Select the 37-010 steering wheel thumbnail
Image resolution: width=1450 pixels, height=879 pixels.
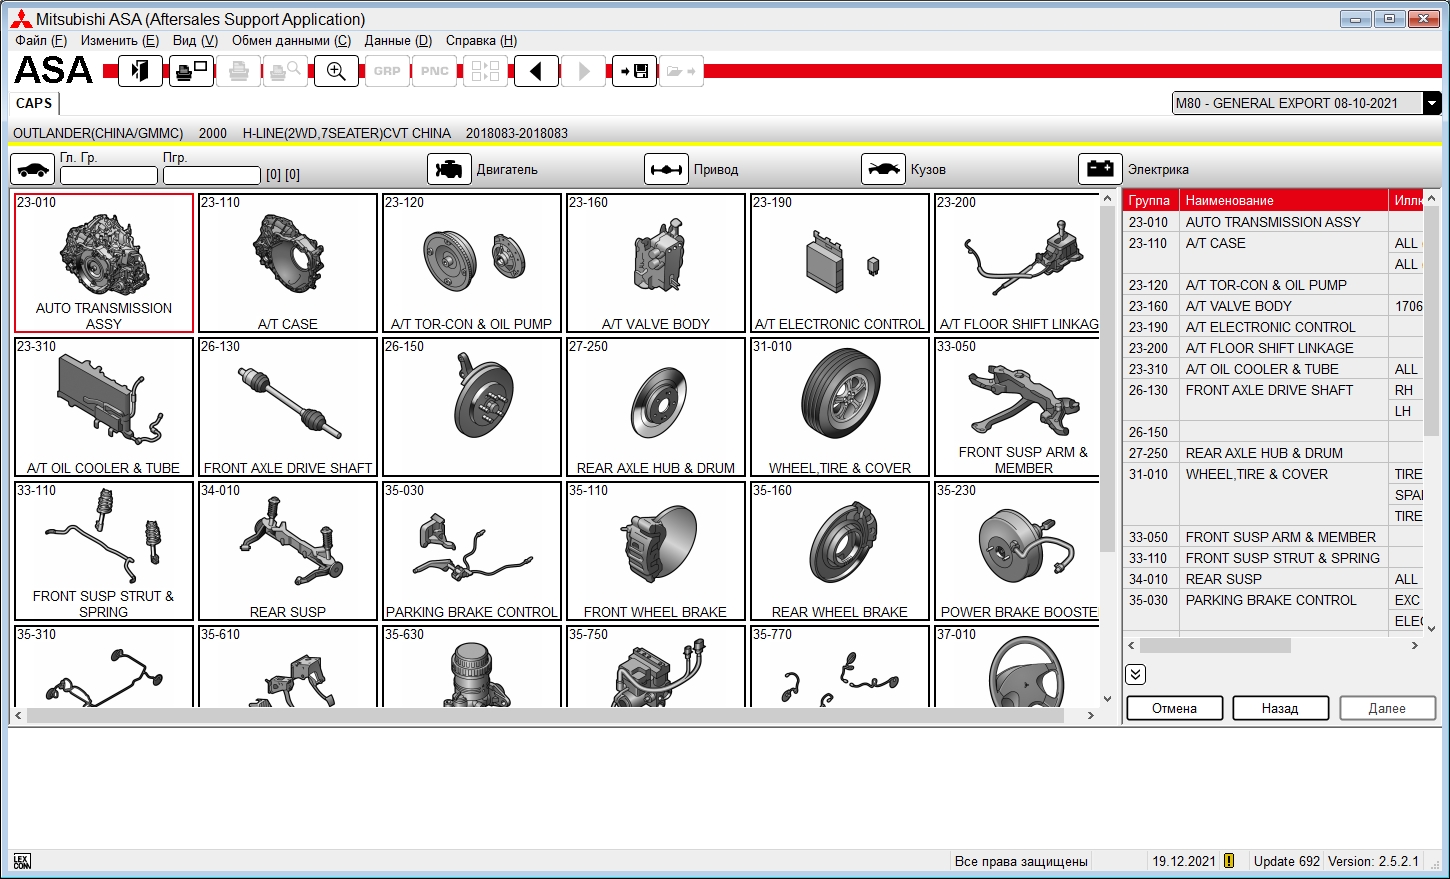point(1017,666)
